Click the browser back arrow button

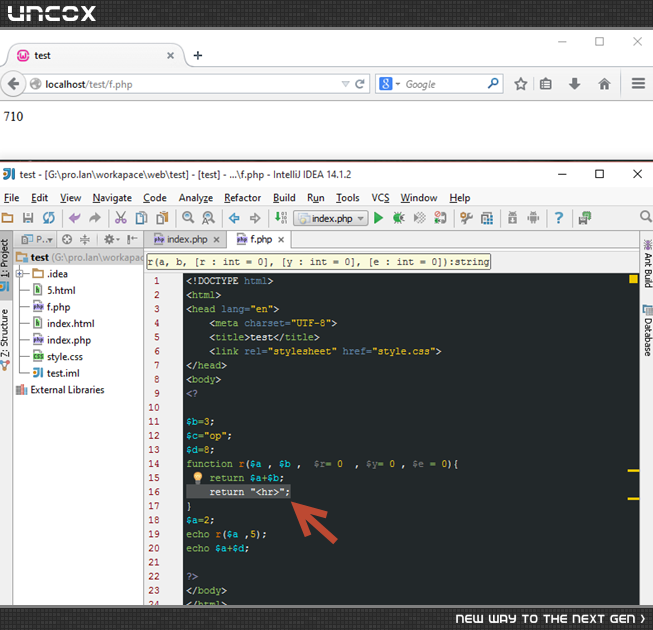(13, 84)
